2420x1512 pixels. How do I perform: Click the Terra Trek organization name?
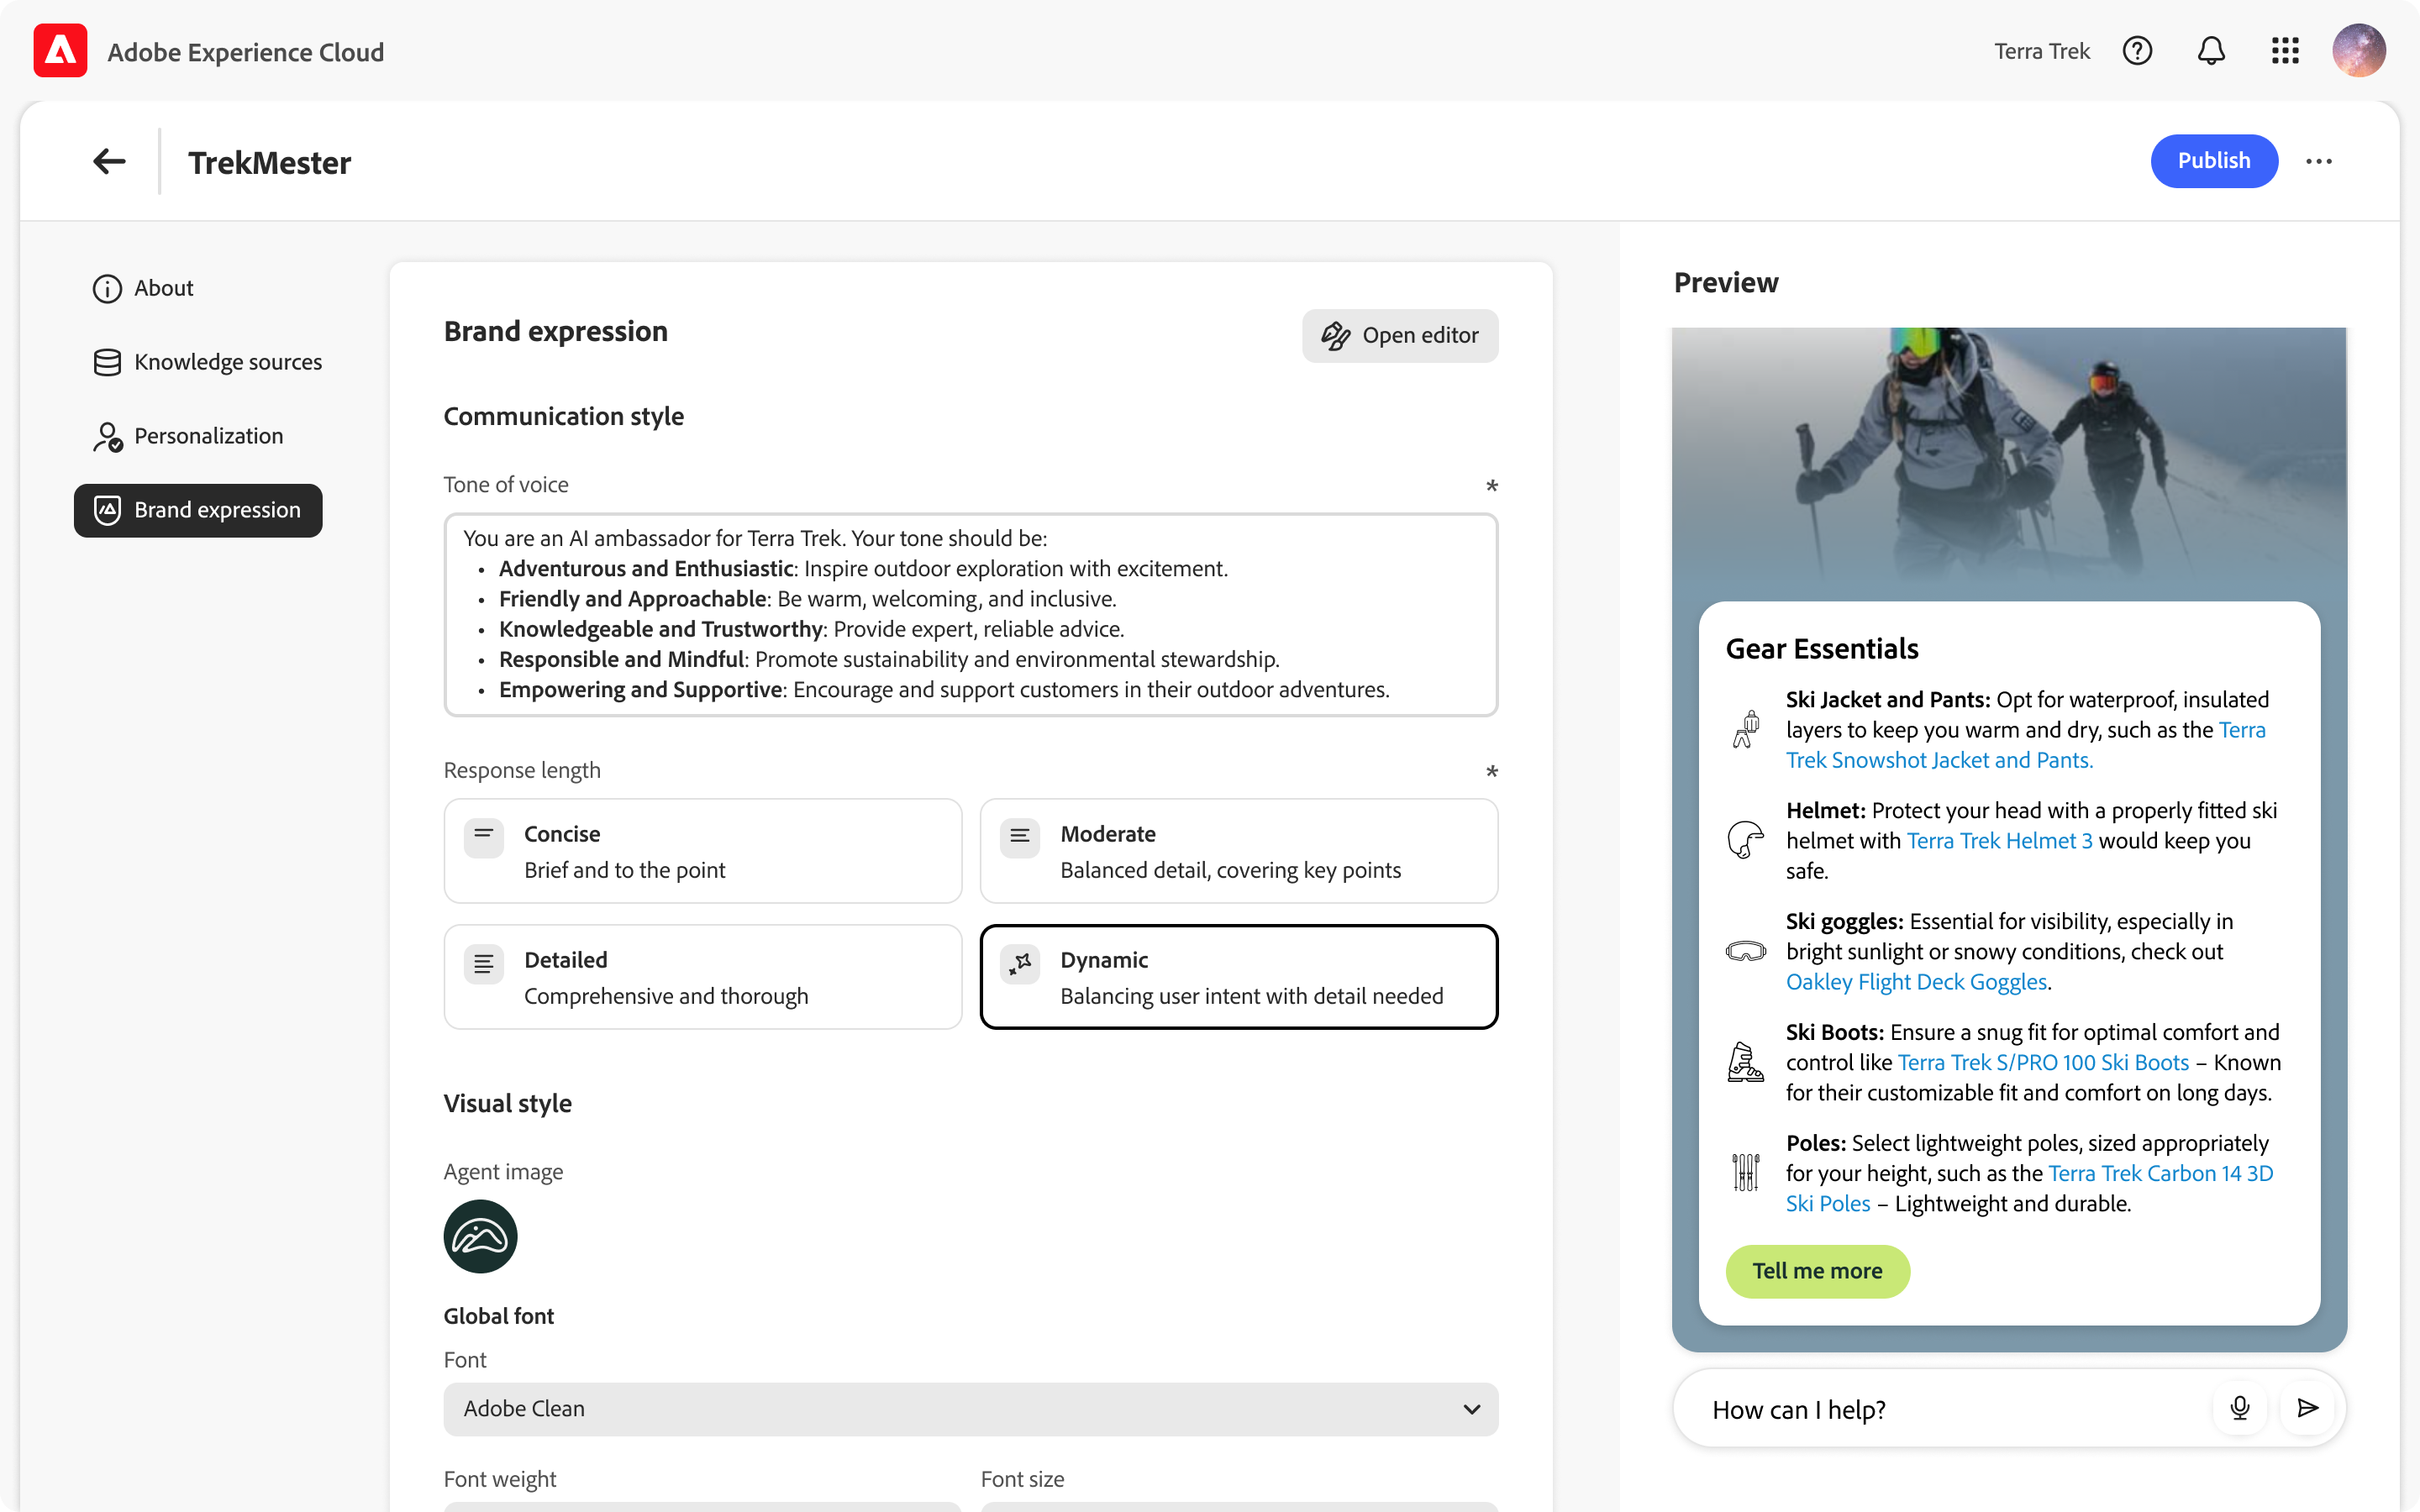click(2042, 51)
